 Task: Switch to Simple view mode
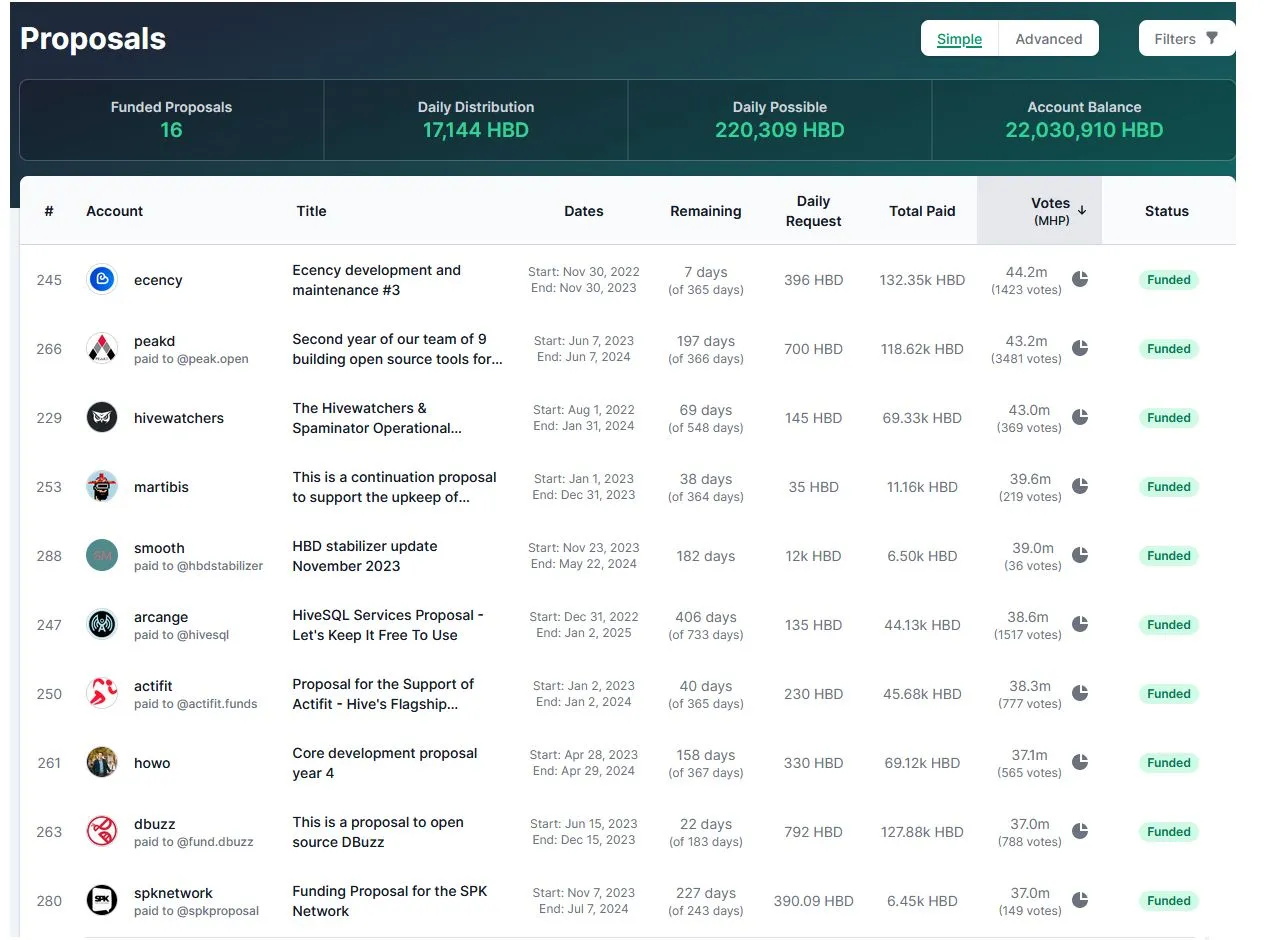point(959,39)
